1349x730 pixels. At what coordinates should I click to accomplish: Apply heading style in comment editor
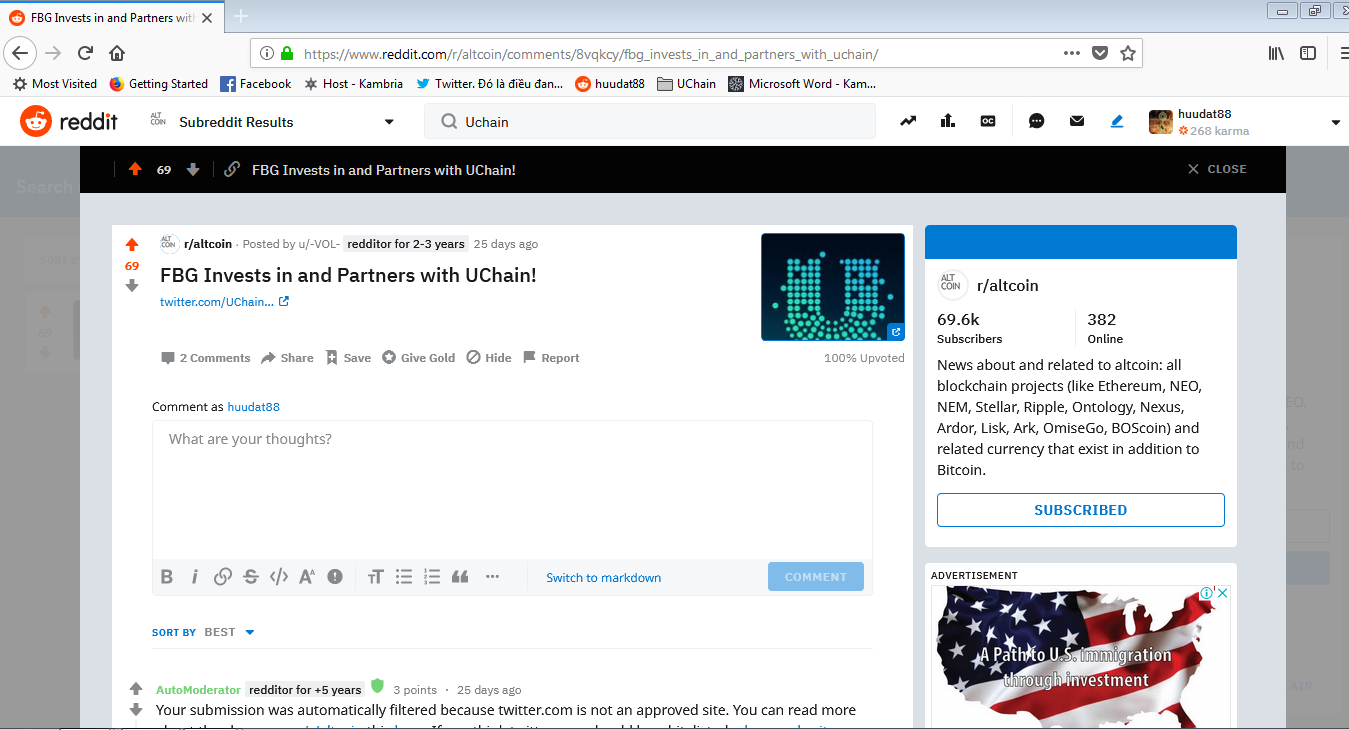376,576
